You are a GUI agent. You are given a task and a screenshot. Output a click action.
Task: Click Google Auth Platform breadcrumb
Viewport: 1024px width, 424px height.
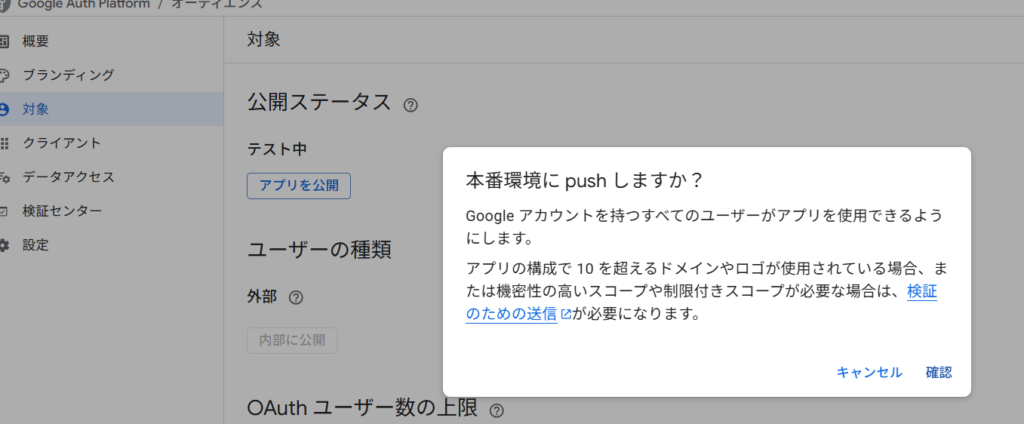(x=85, y=4)
